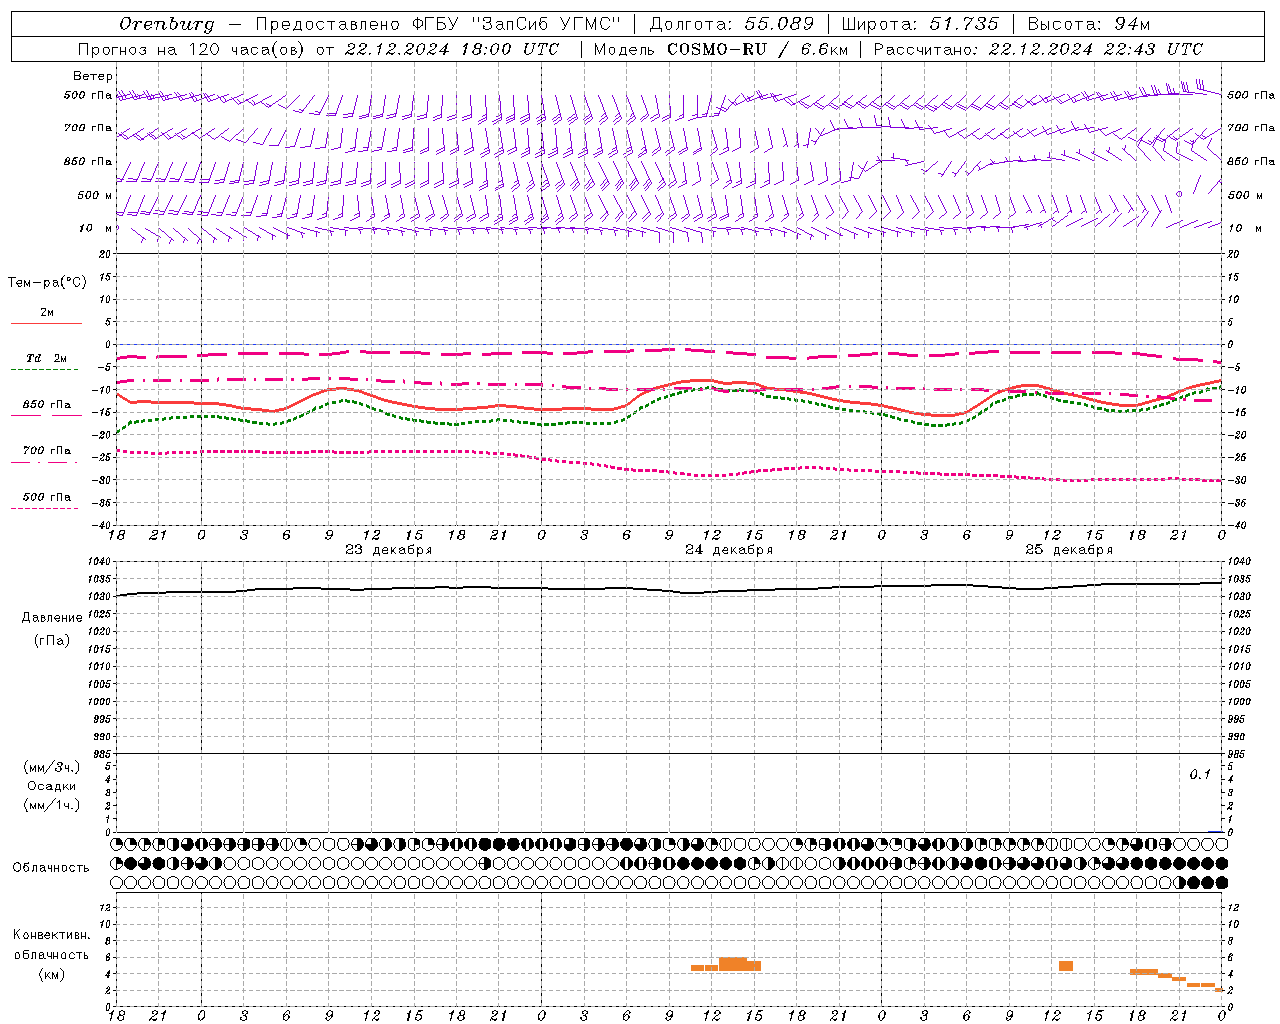Click the 0.1 precipitation value
This screenshot has width=1280, height=1024.
[x=1199, y=775]
